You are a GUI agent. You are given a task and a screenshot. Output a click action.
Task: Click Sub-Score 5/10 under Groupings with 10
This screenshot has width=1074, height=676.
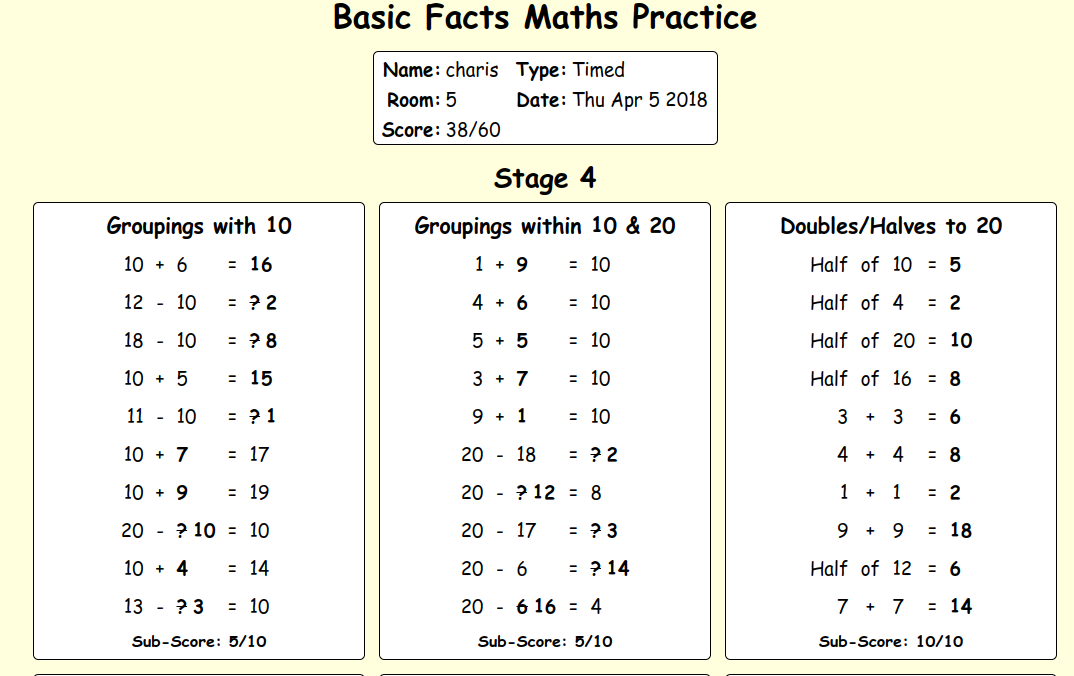coord(199,642)
